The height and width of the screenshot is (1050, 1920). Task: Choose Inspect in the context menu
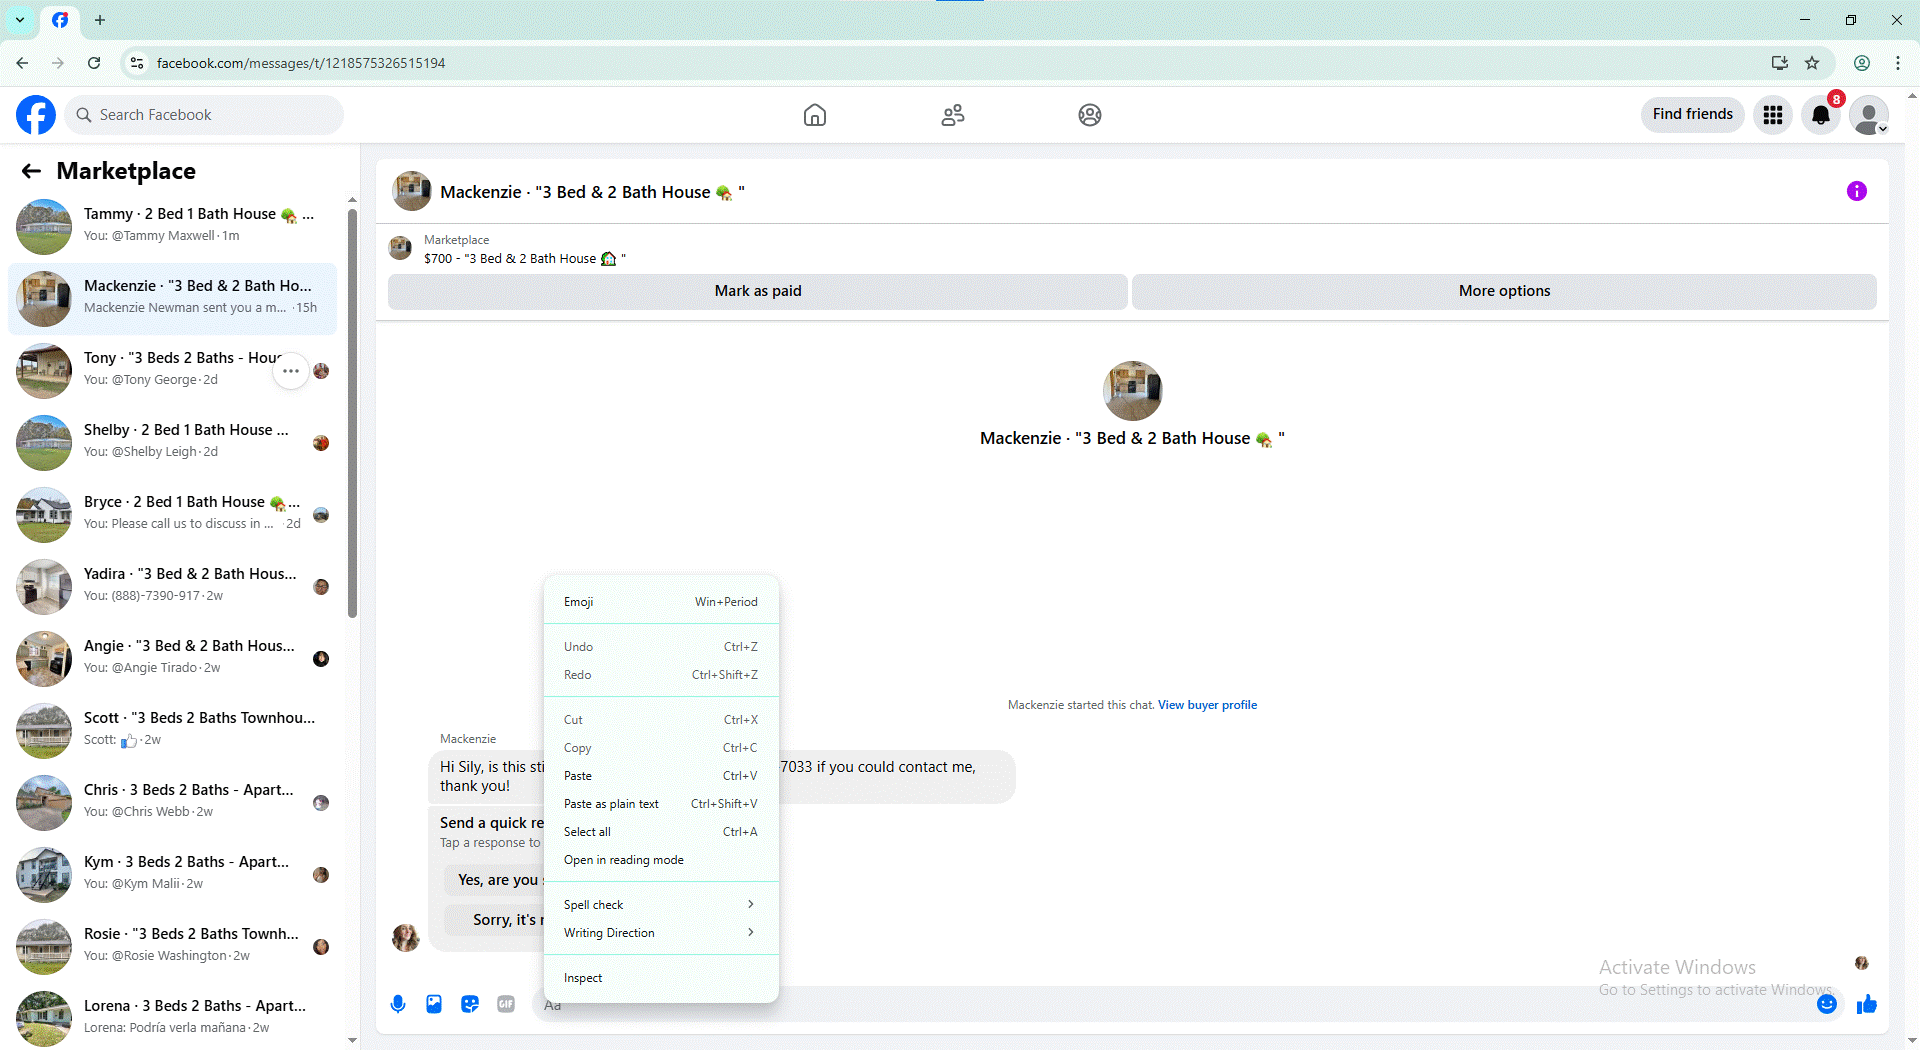[x=661, y=977]
